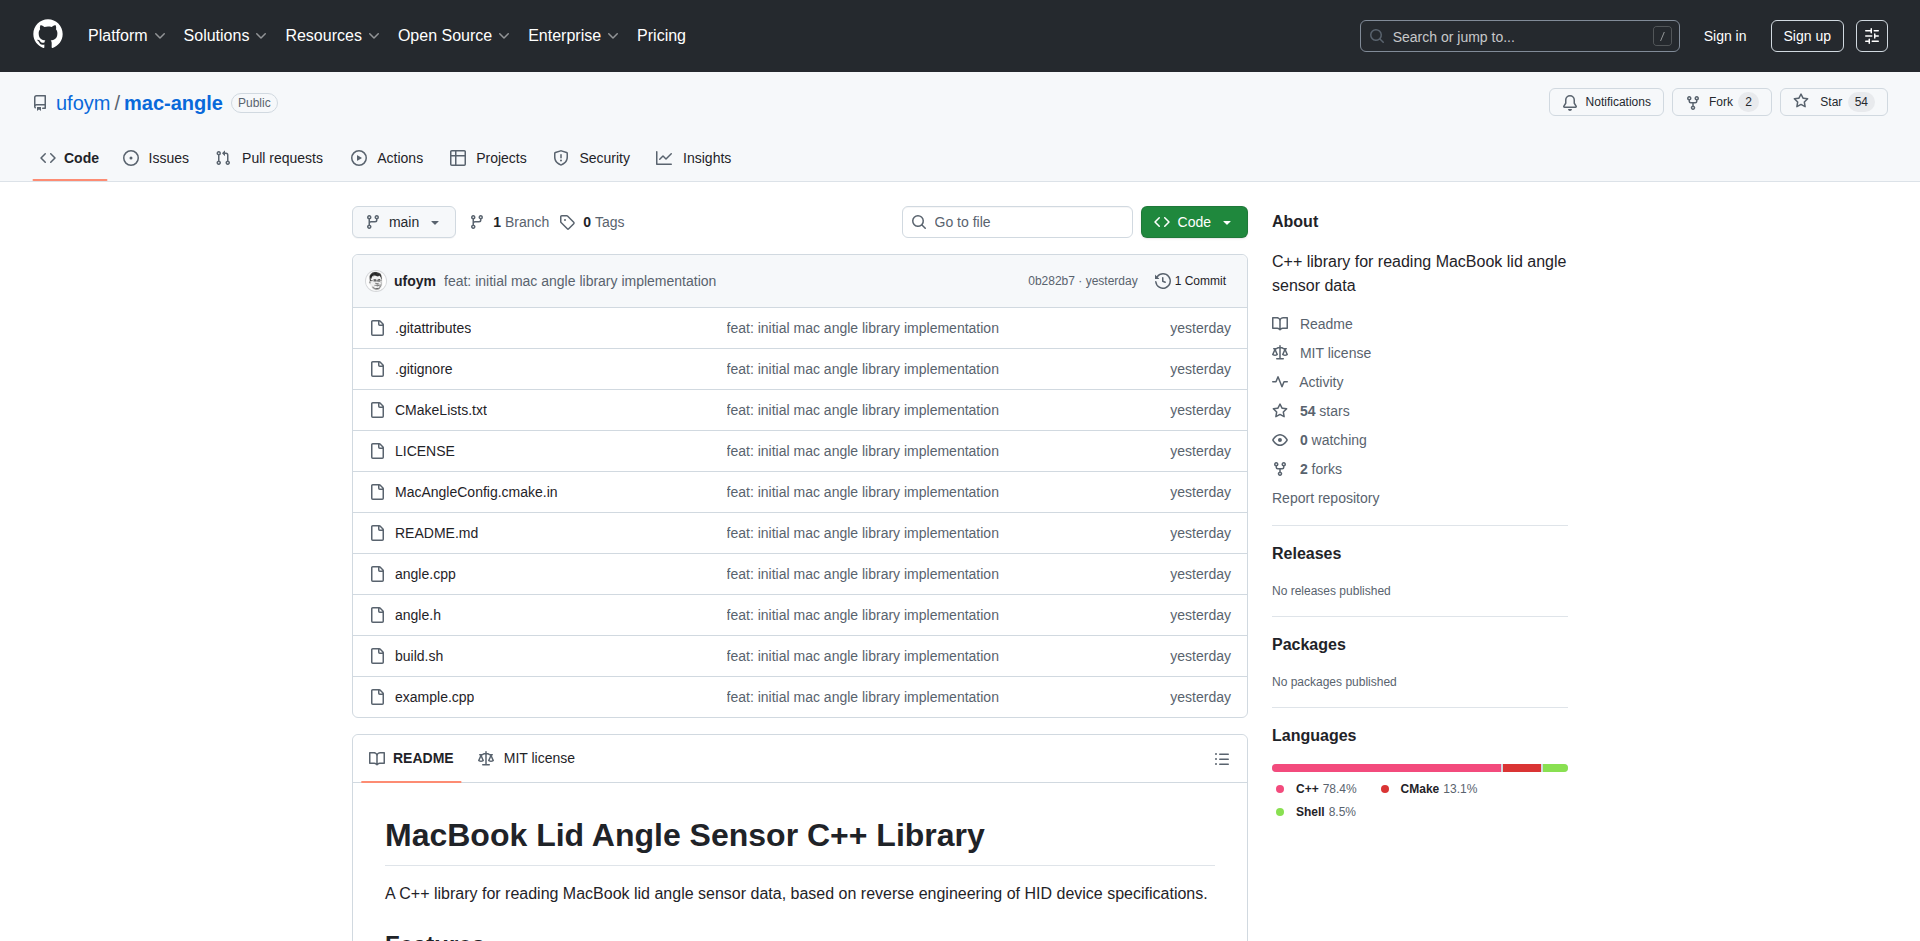Click the C++ 78.4% language entry

point(1316,789)
